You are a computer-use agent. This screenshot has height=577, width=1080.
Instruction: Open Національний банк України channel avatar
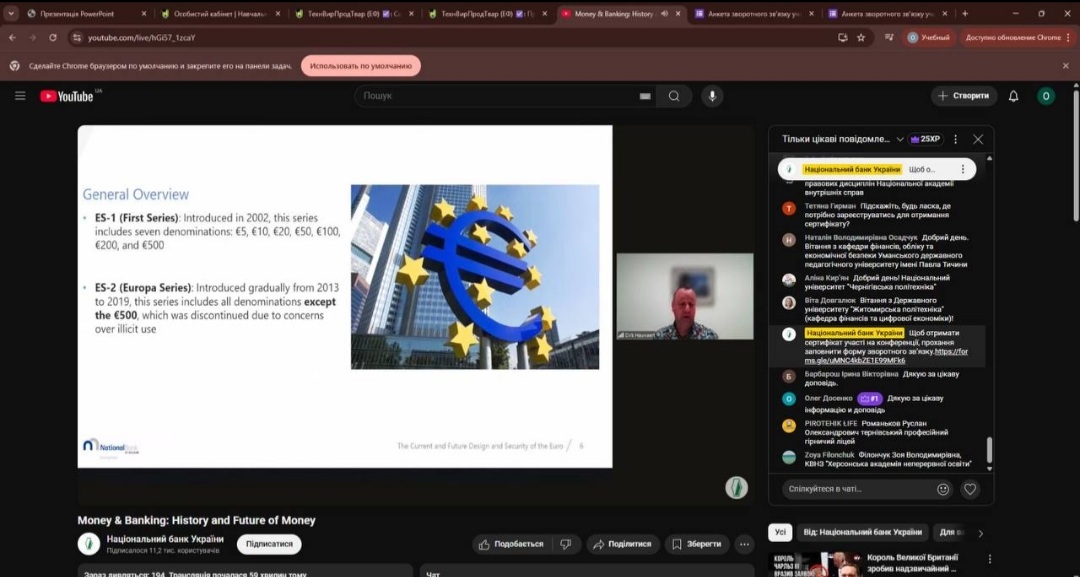coord(89,544)
